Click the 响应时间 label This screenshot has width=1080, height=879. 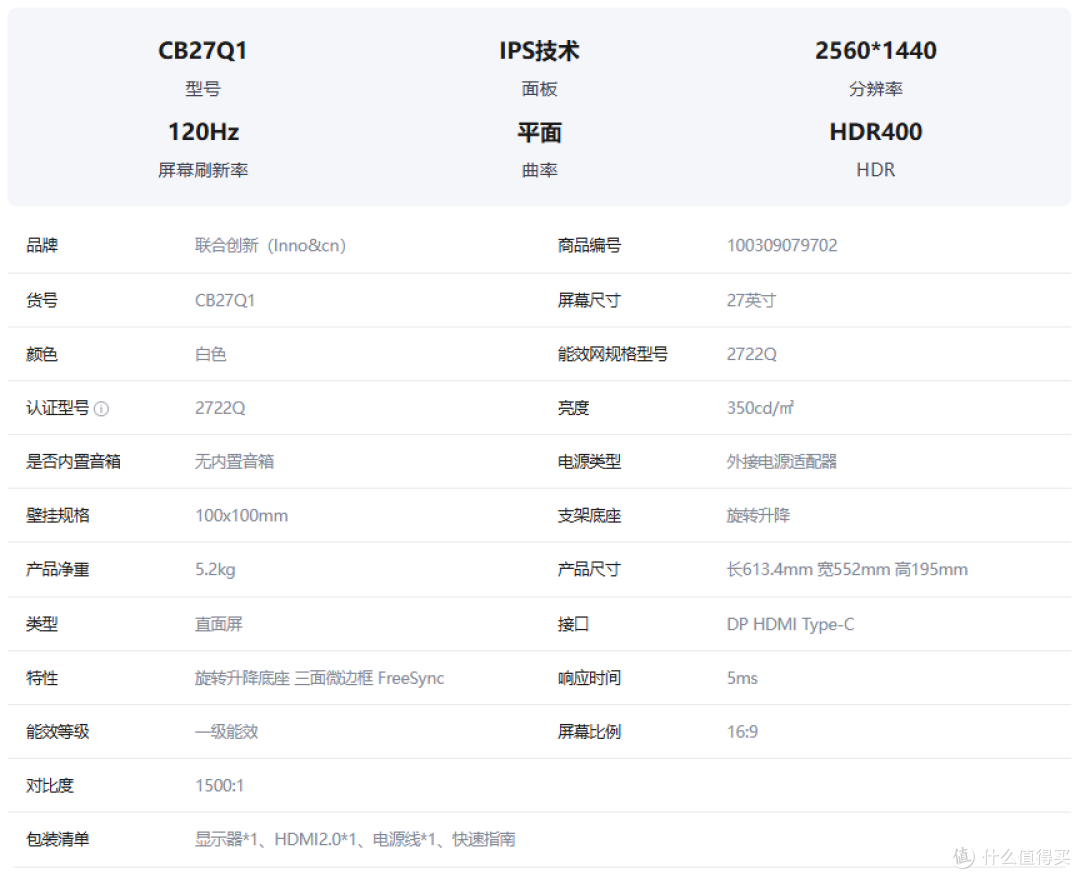click(589, 678)
